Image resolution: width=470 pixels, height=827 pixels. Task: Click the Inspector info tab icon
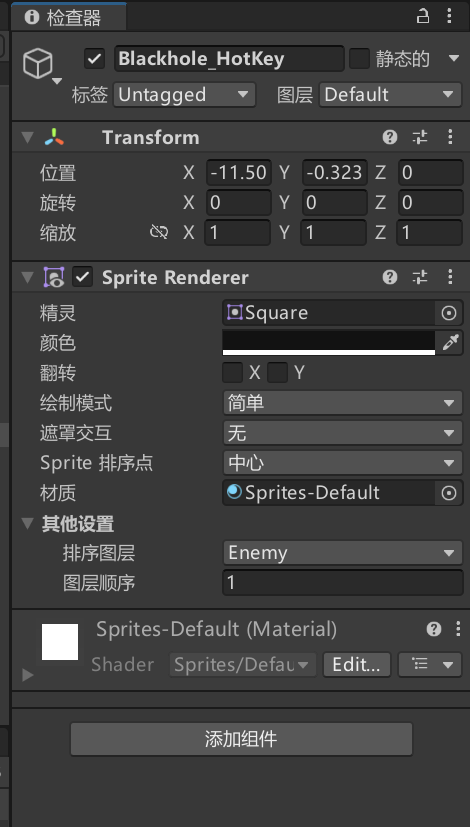(x=32, y=18)
